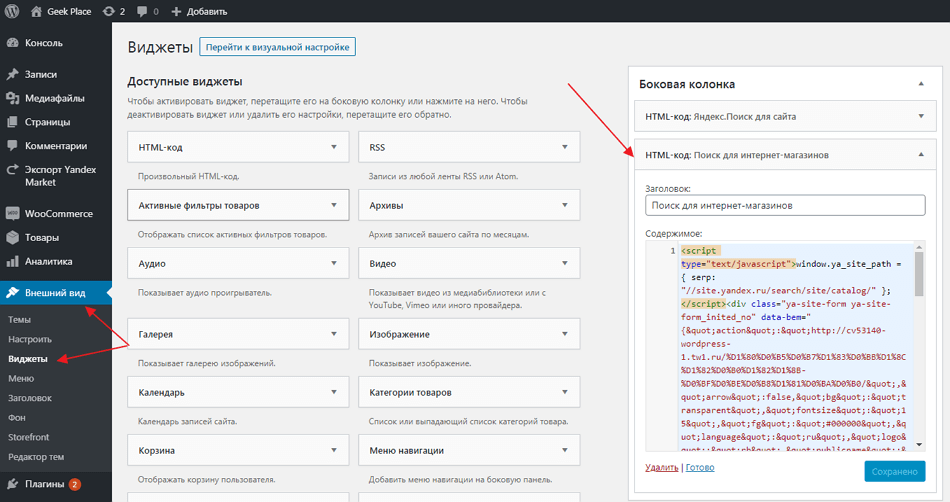The image size is (950, 502).
Task: Open the Меню submenu item
Action: [x=21, y=378]
